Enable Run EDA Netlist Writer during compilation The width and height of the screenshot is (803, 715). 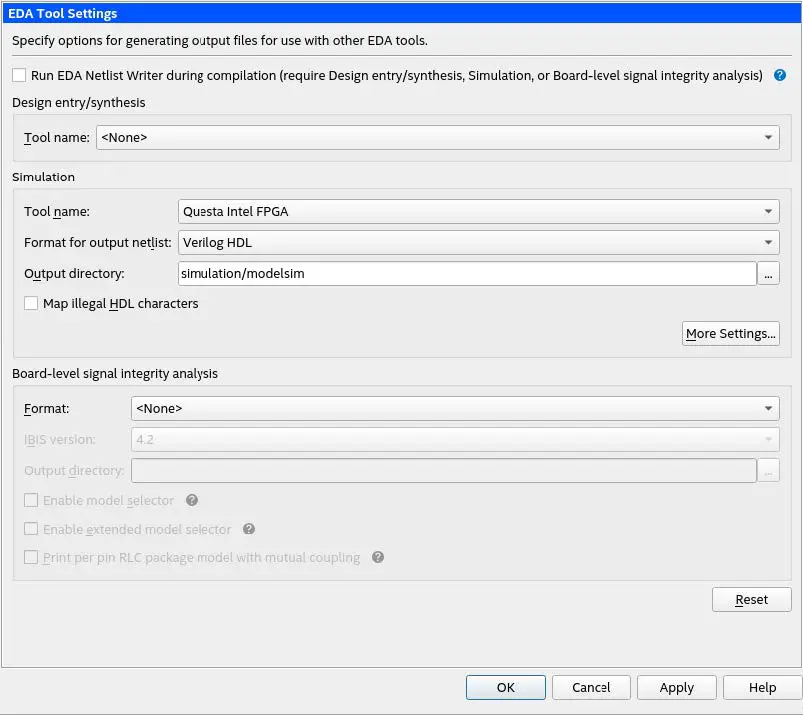(17, 75)
